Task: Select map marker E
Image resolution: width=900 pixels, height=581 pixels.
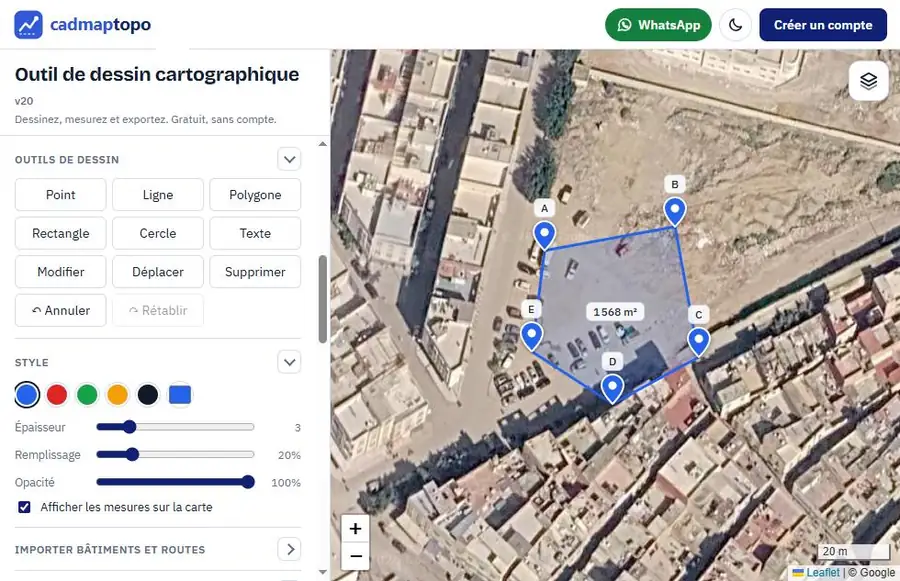Action: point(532,336)
